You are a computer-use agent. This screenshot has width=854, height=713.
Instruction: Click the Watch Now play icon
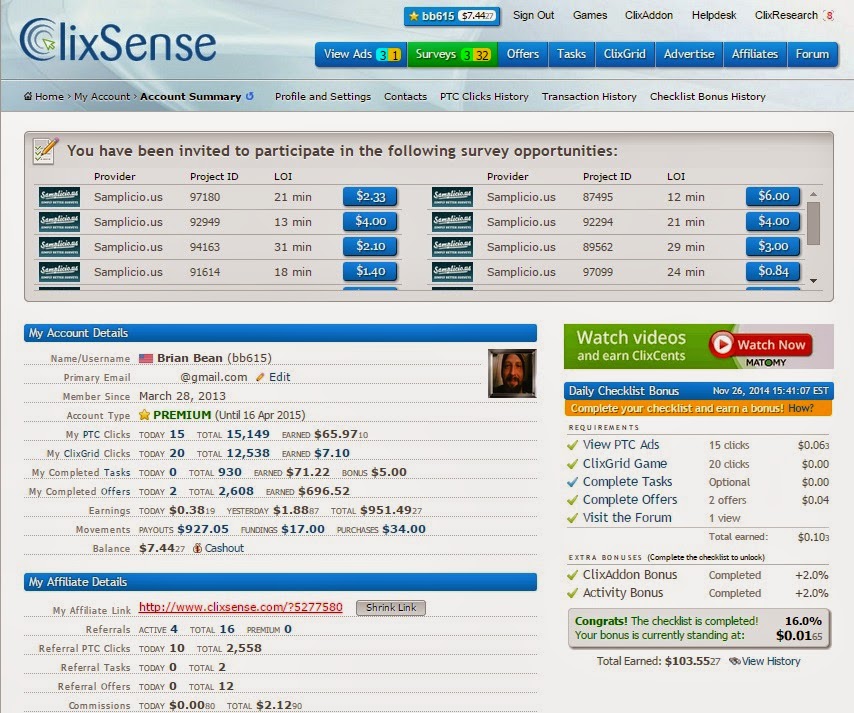722,344
